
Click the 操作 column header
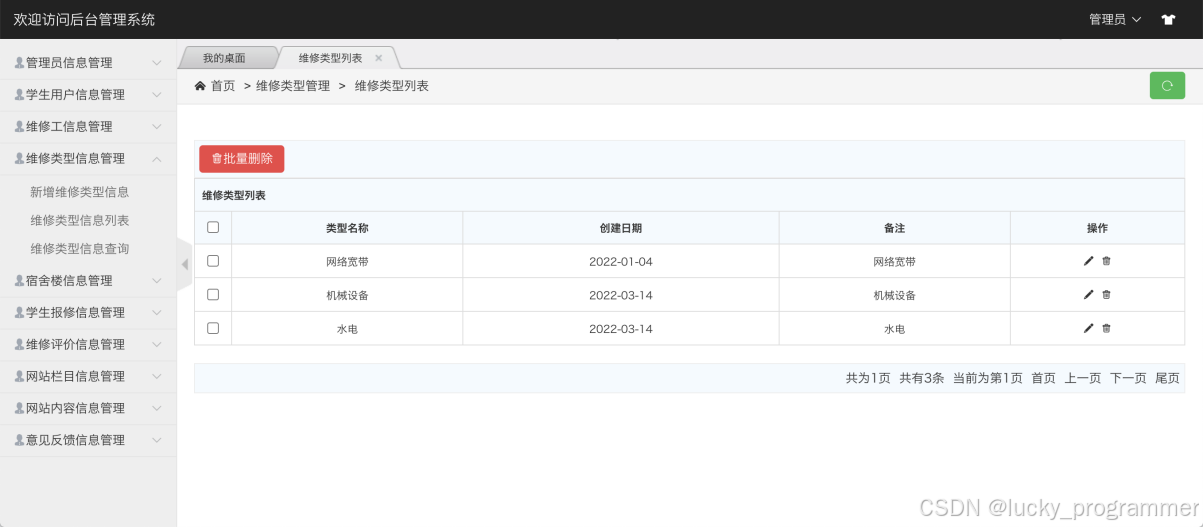tap(1097, 228)
